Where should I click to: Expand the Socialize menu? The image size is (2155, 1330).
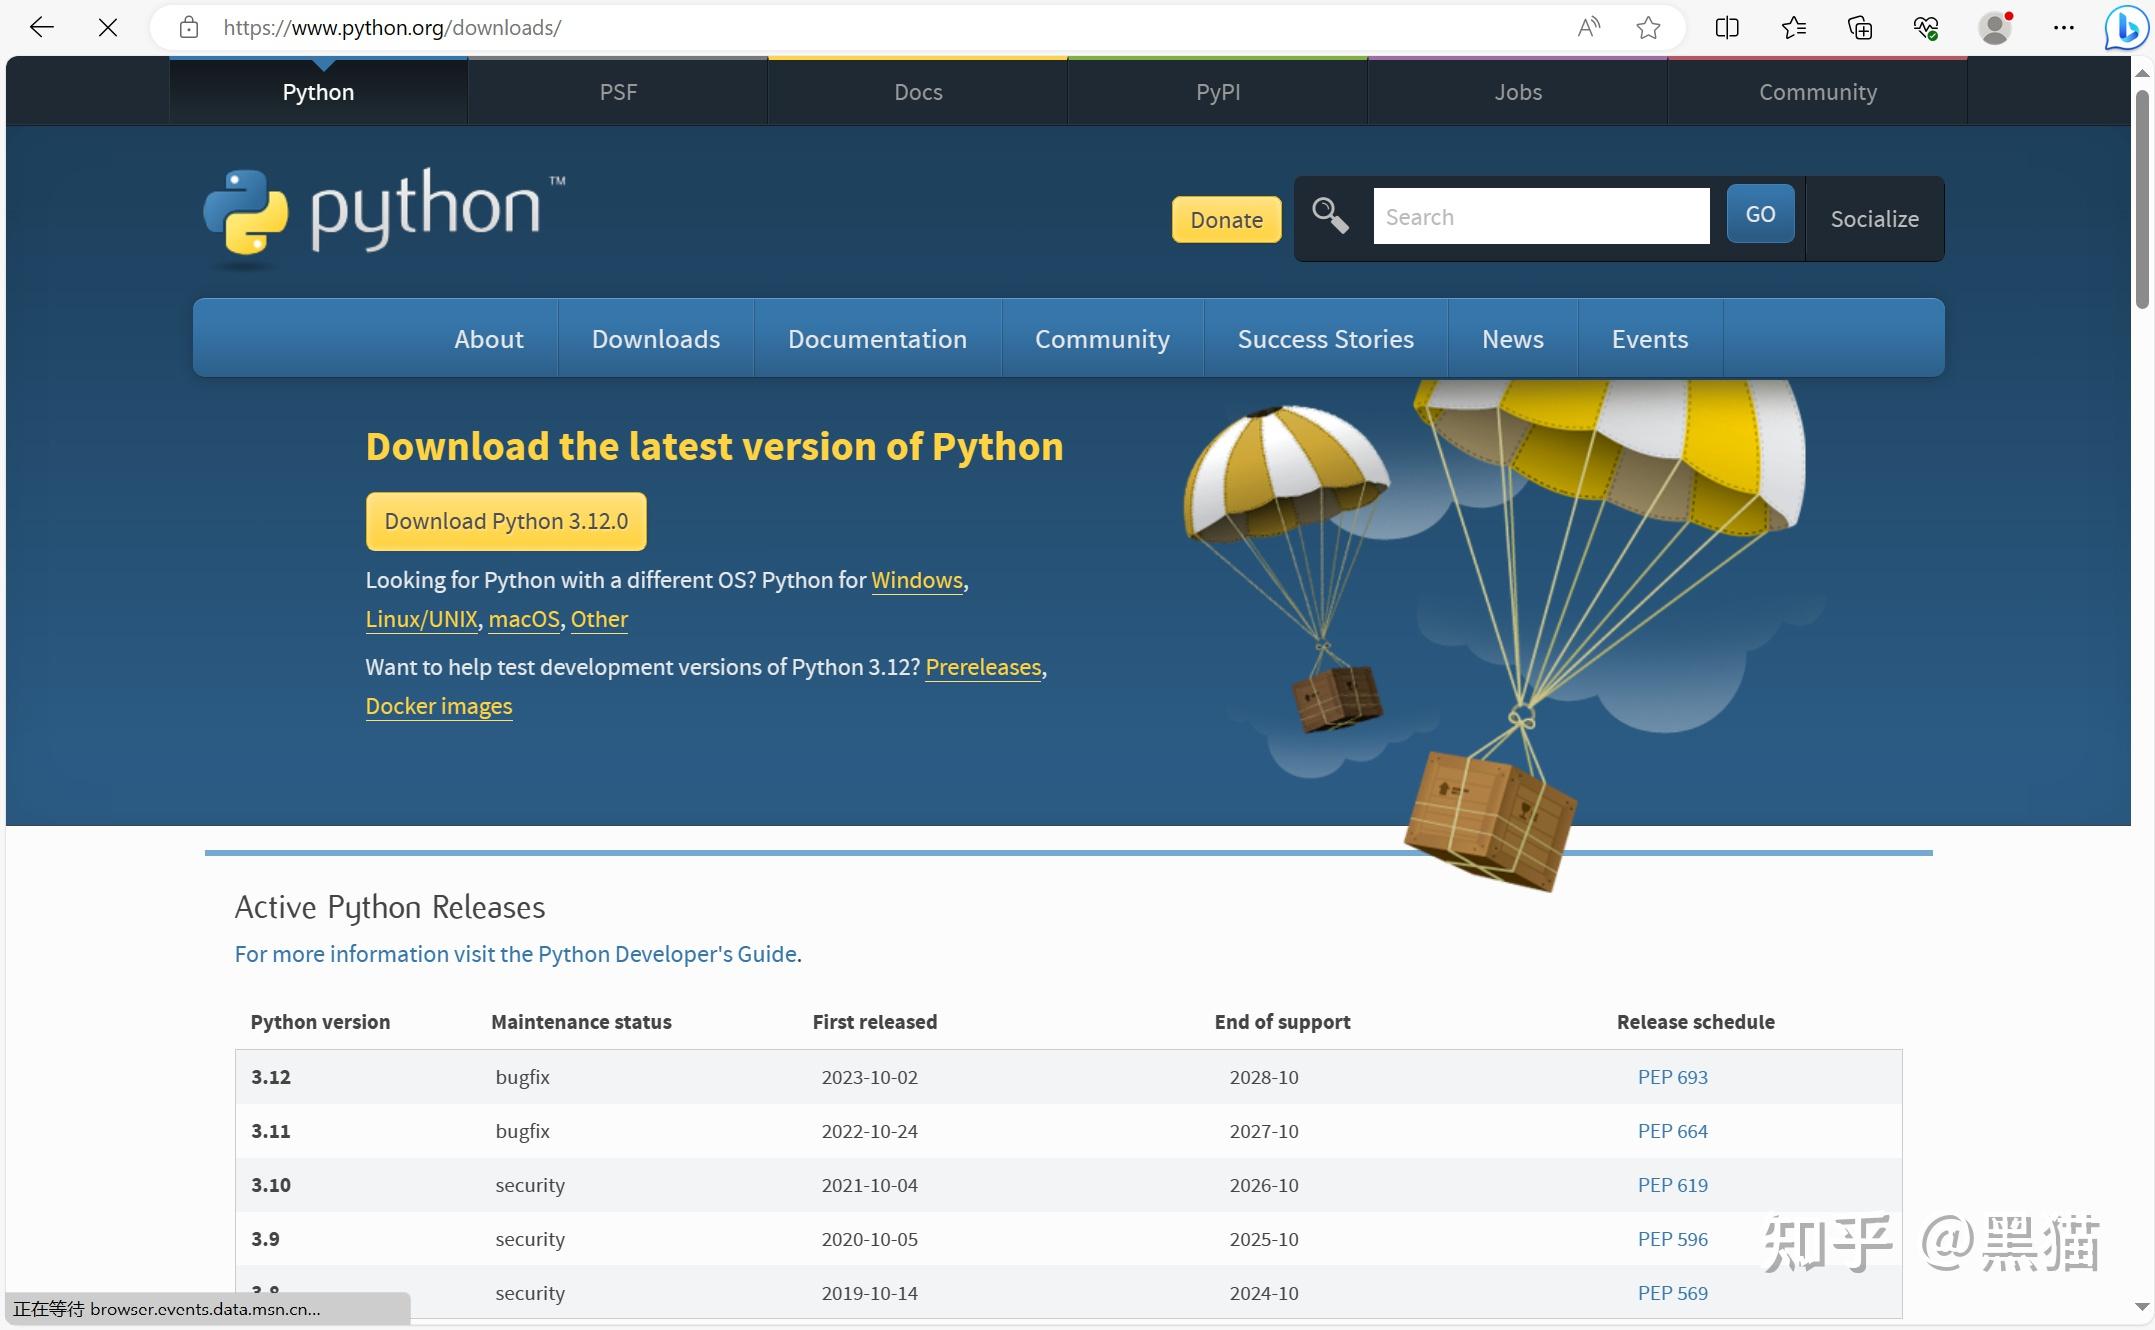(x=1874, y=219)
